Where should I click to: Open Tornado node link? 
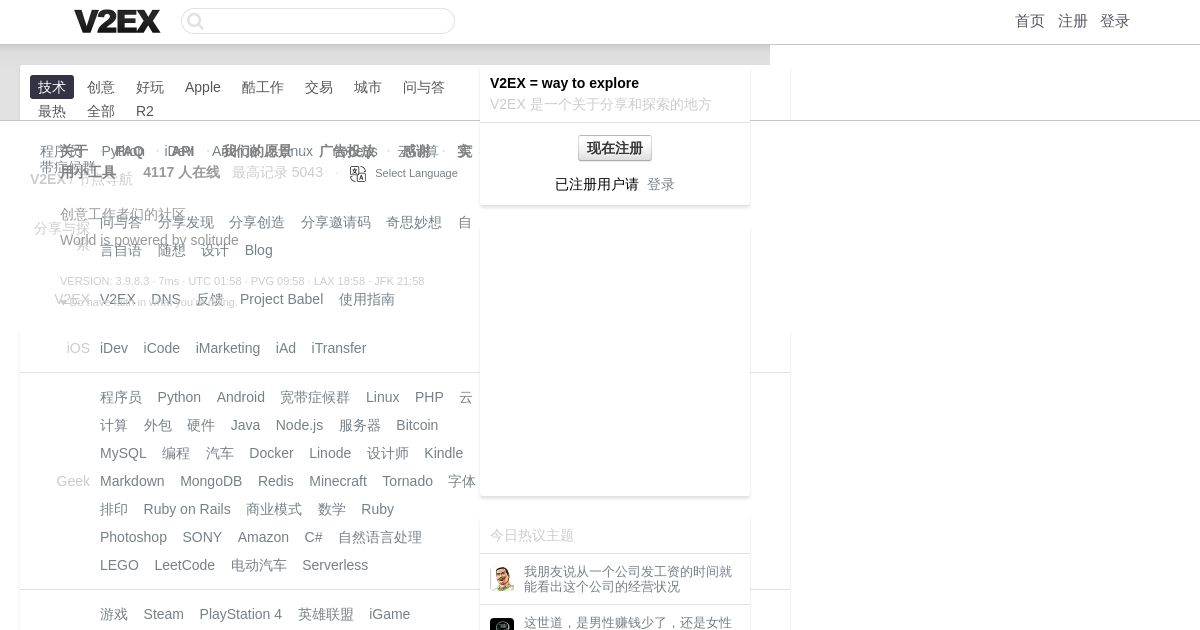[407, 481]
